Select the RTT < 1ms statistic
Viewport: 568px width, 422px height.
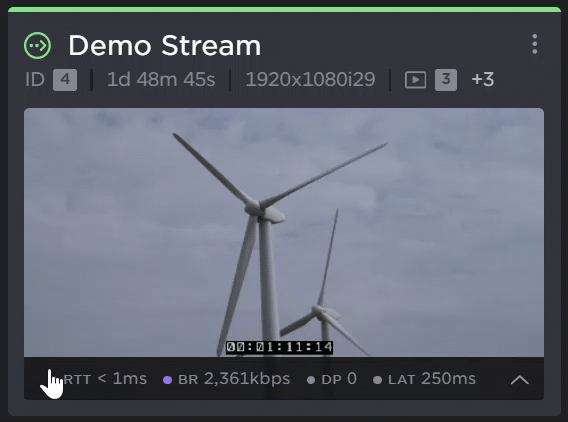105,379
